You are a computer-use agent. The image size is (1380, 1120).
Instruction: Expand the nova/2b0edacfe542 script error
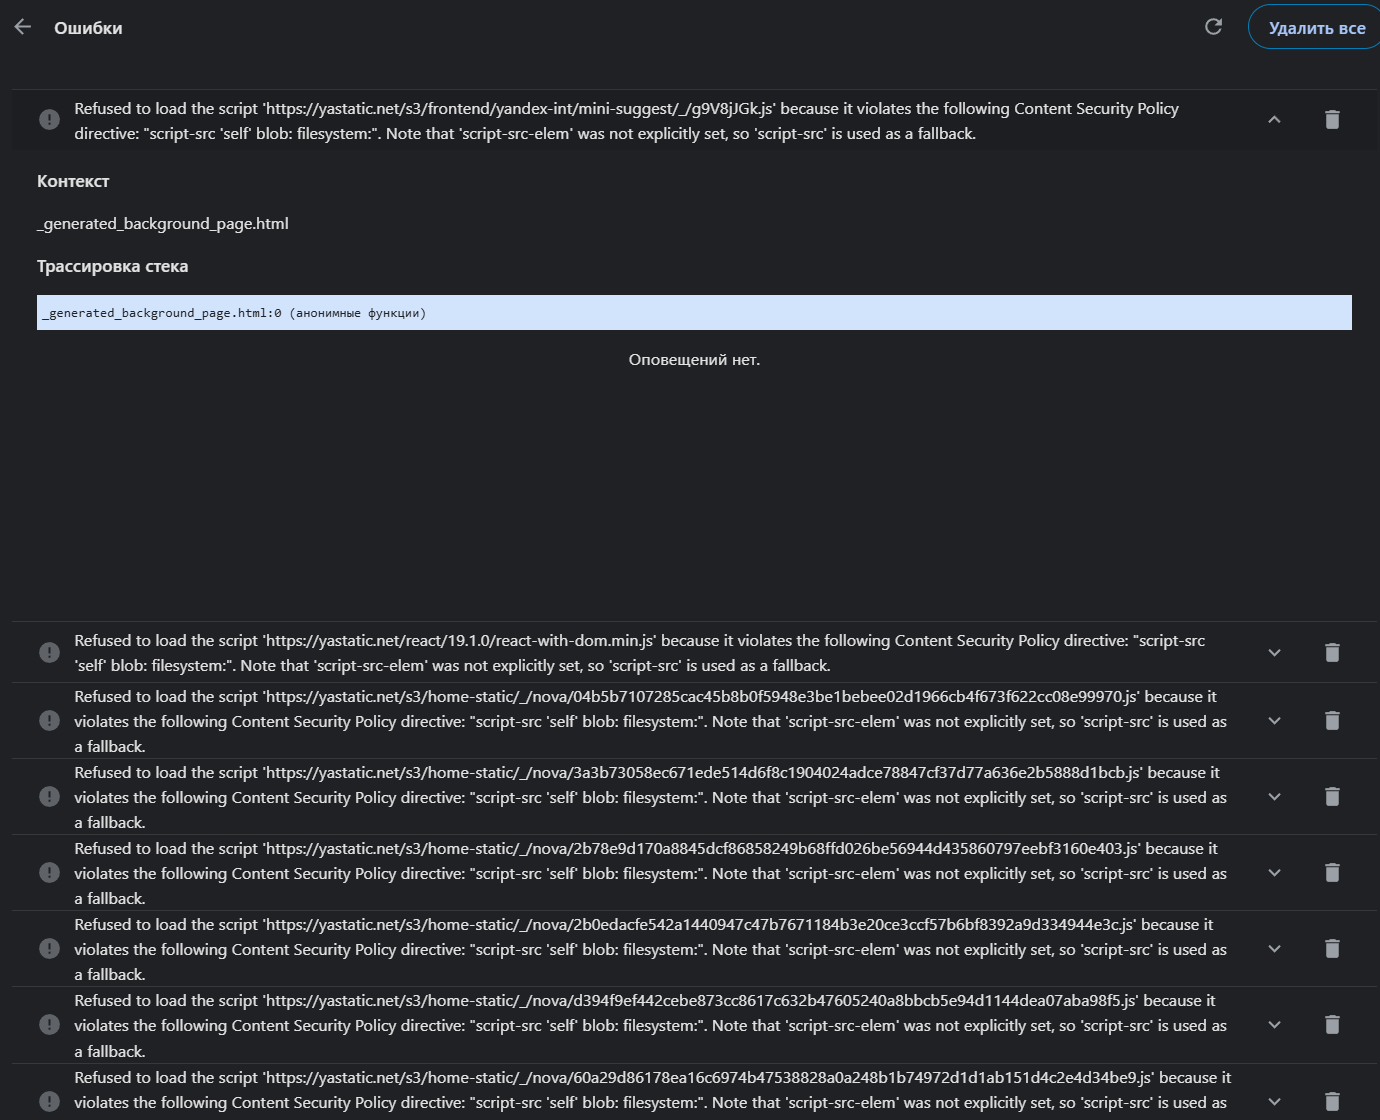pyautogui.click(x=1274, y=949)
